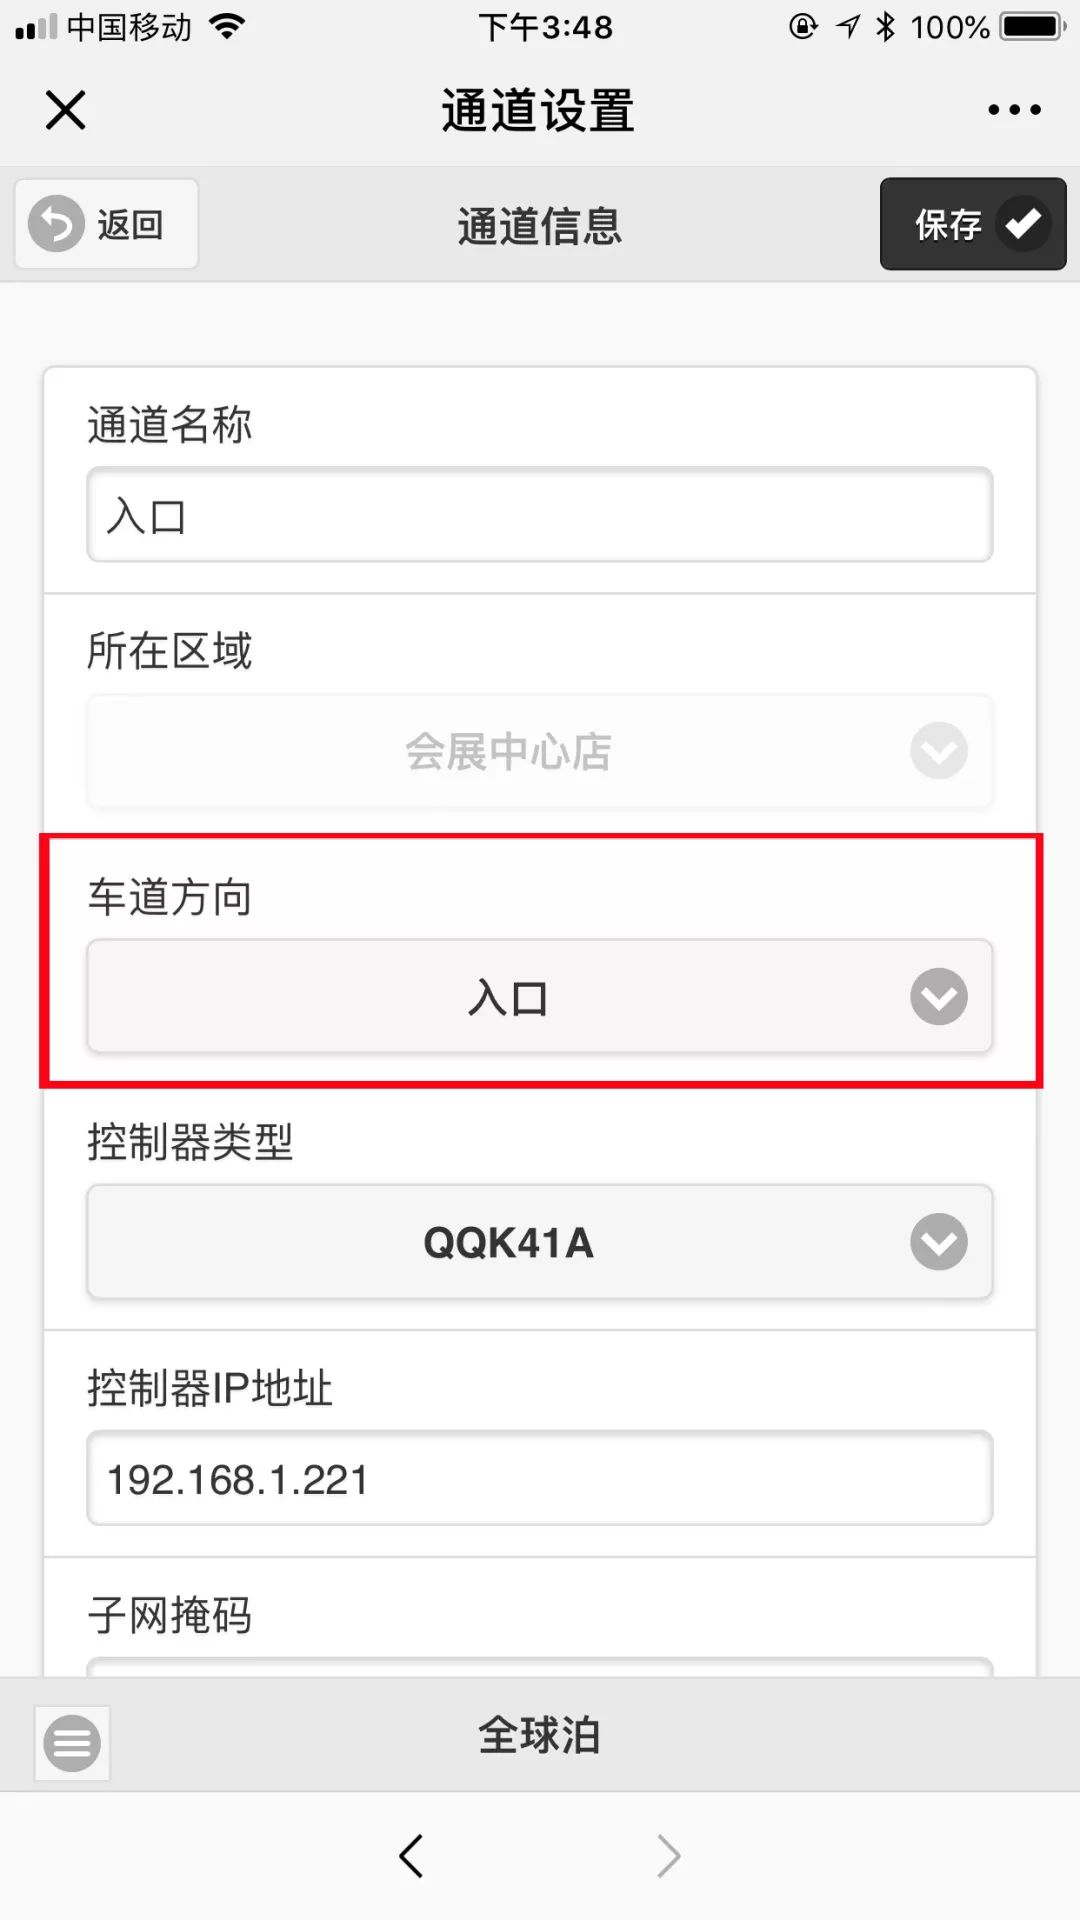Open the 会展中心店 area selector

pyautogui.click(x=540, y=750)
